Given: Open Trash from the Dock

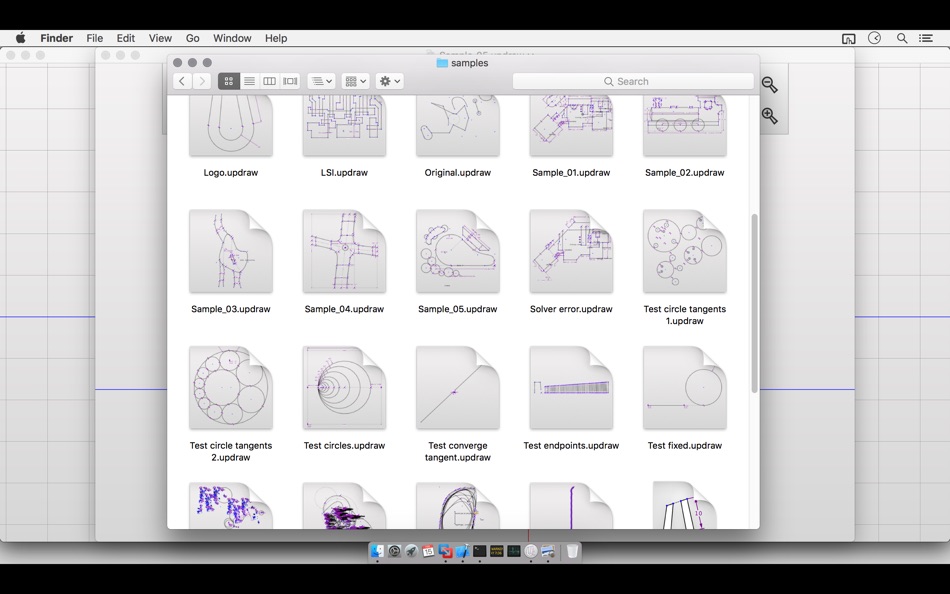Looking at the screenshot, I should [572, 551].
